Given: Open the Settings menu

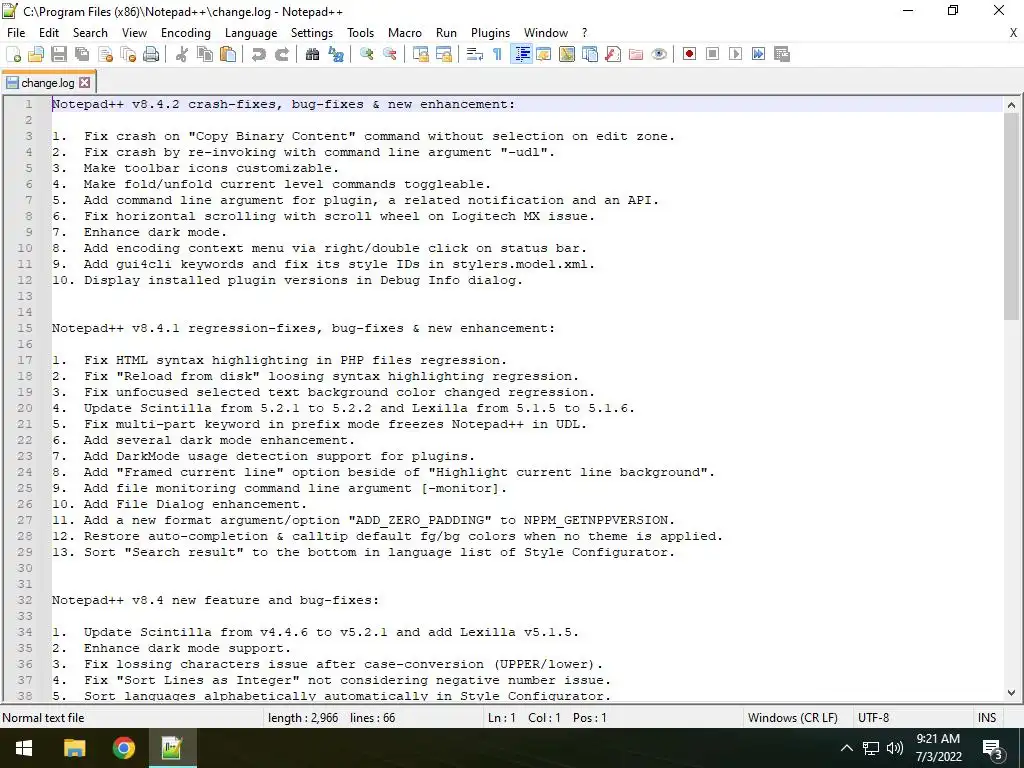Looking at the screenshot, I should [312, 33].
